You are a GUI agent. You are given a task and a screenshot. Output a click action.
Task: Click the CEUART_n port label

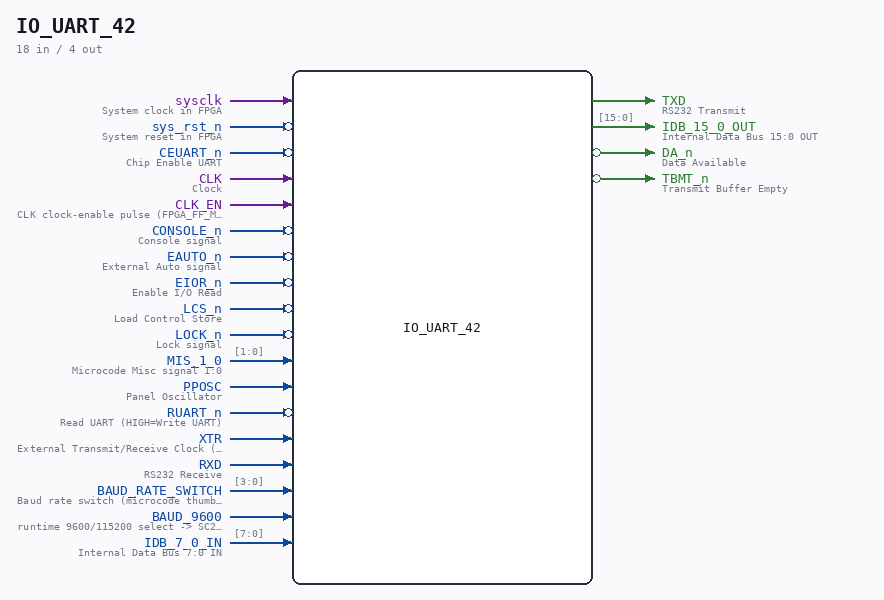pos(190,152)
